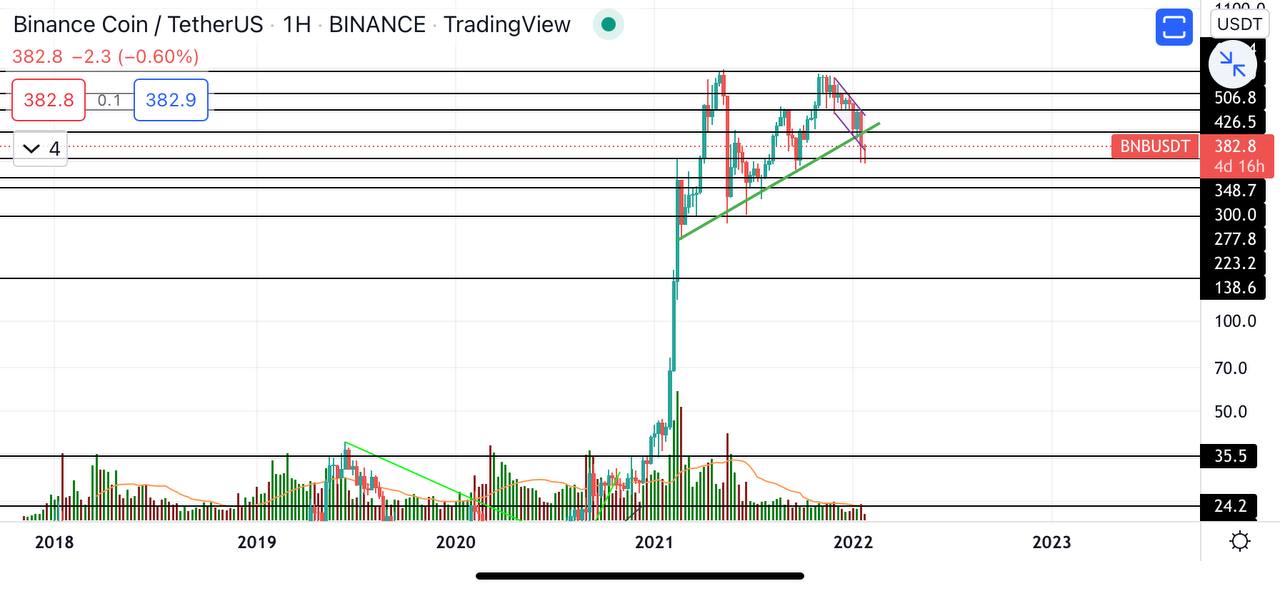Click the Binance Coin / TetherUS symbol title
The width and height of the screenshot is (1280, 591).
click(x=139, y=25)
